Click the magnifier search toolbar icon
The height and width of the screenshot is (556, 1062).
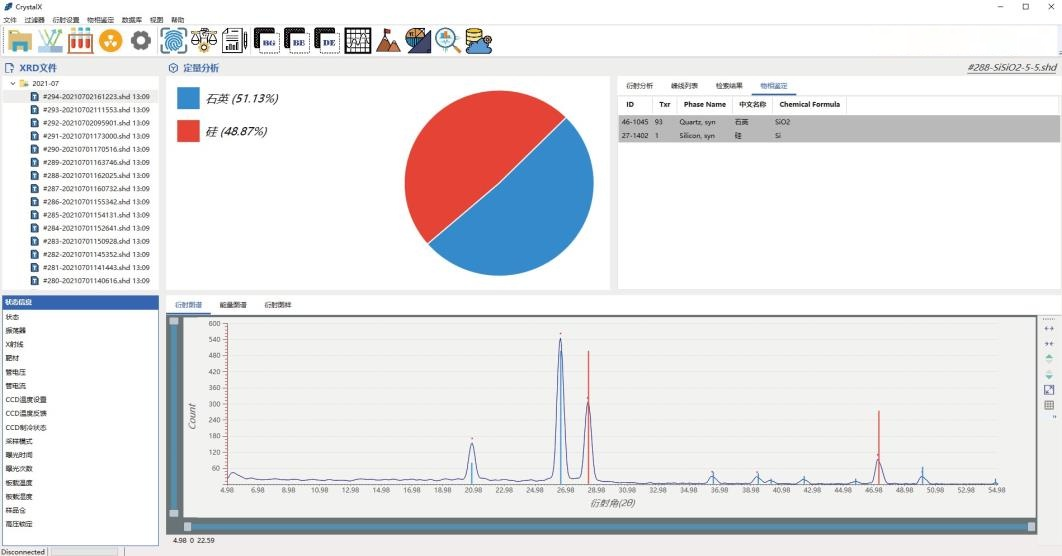tap(447, 40)
